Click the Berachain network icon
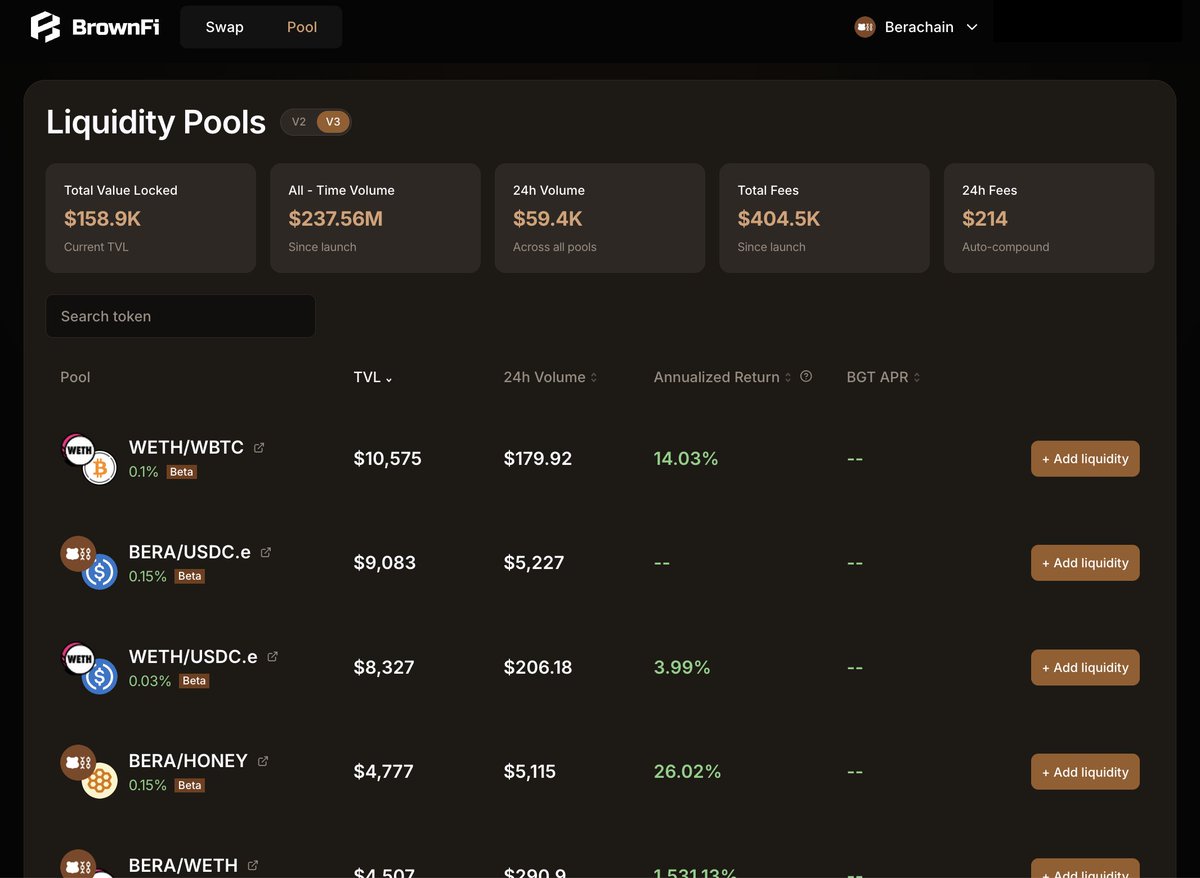Screen dimensions: 1200x878 [865, 27]
